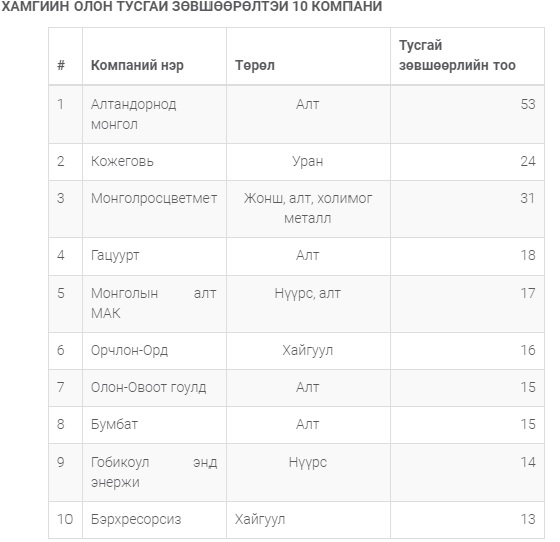
Task: Select 'Тусгай зөвшөөрлийн тоо' column header
Action: [x=467, y=56]
